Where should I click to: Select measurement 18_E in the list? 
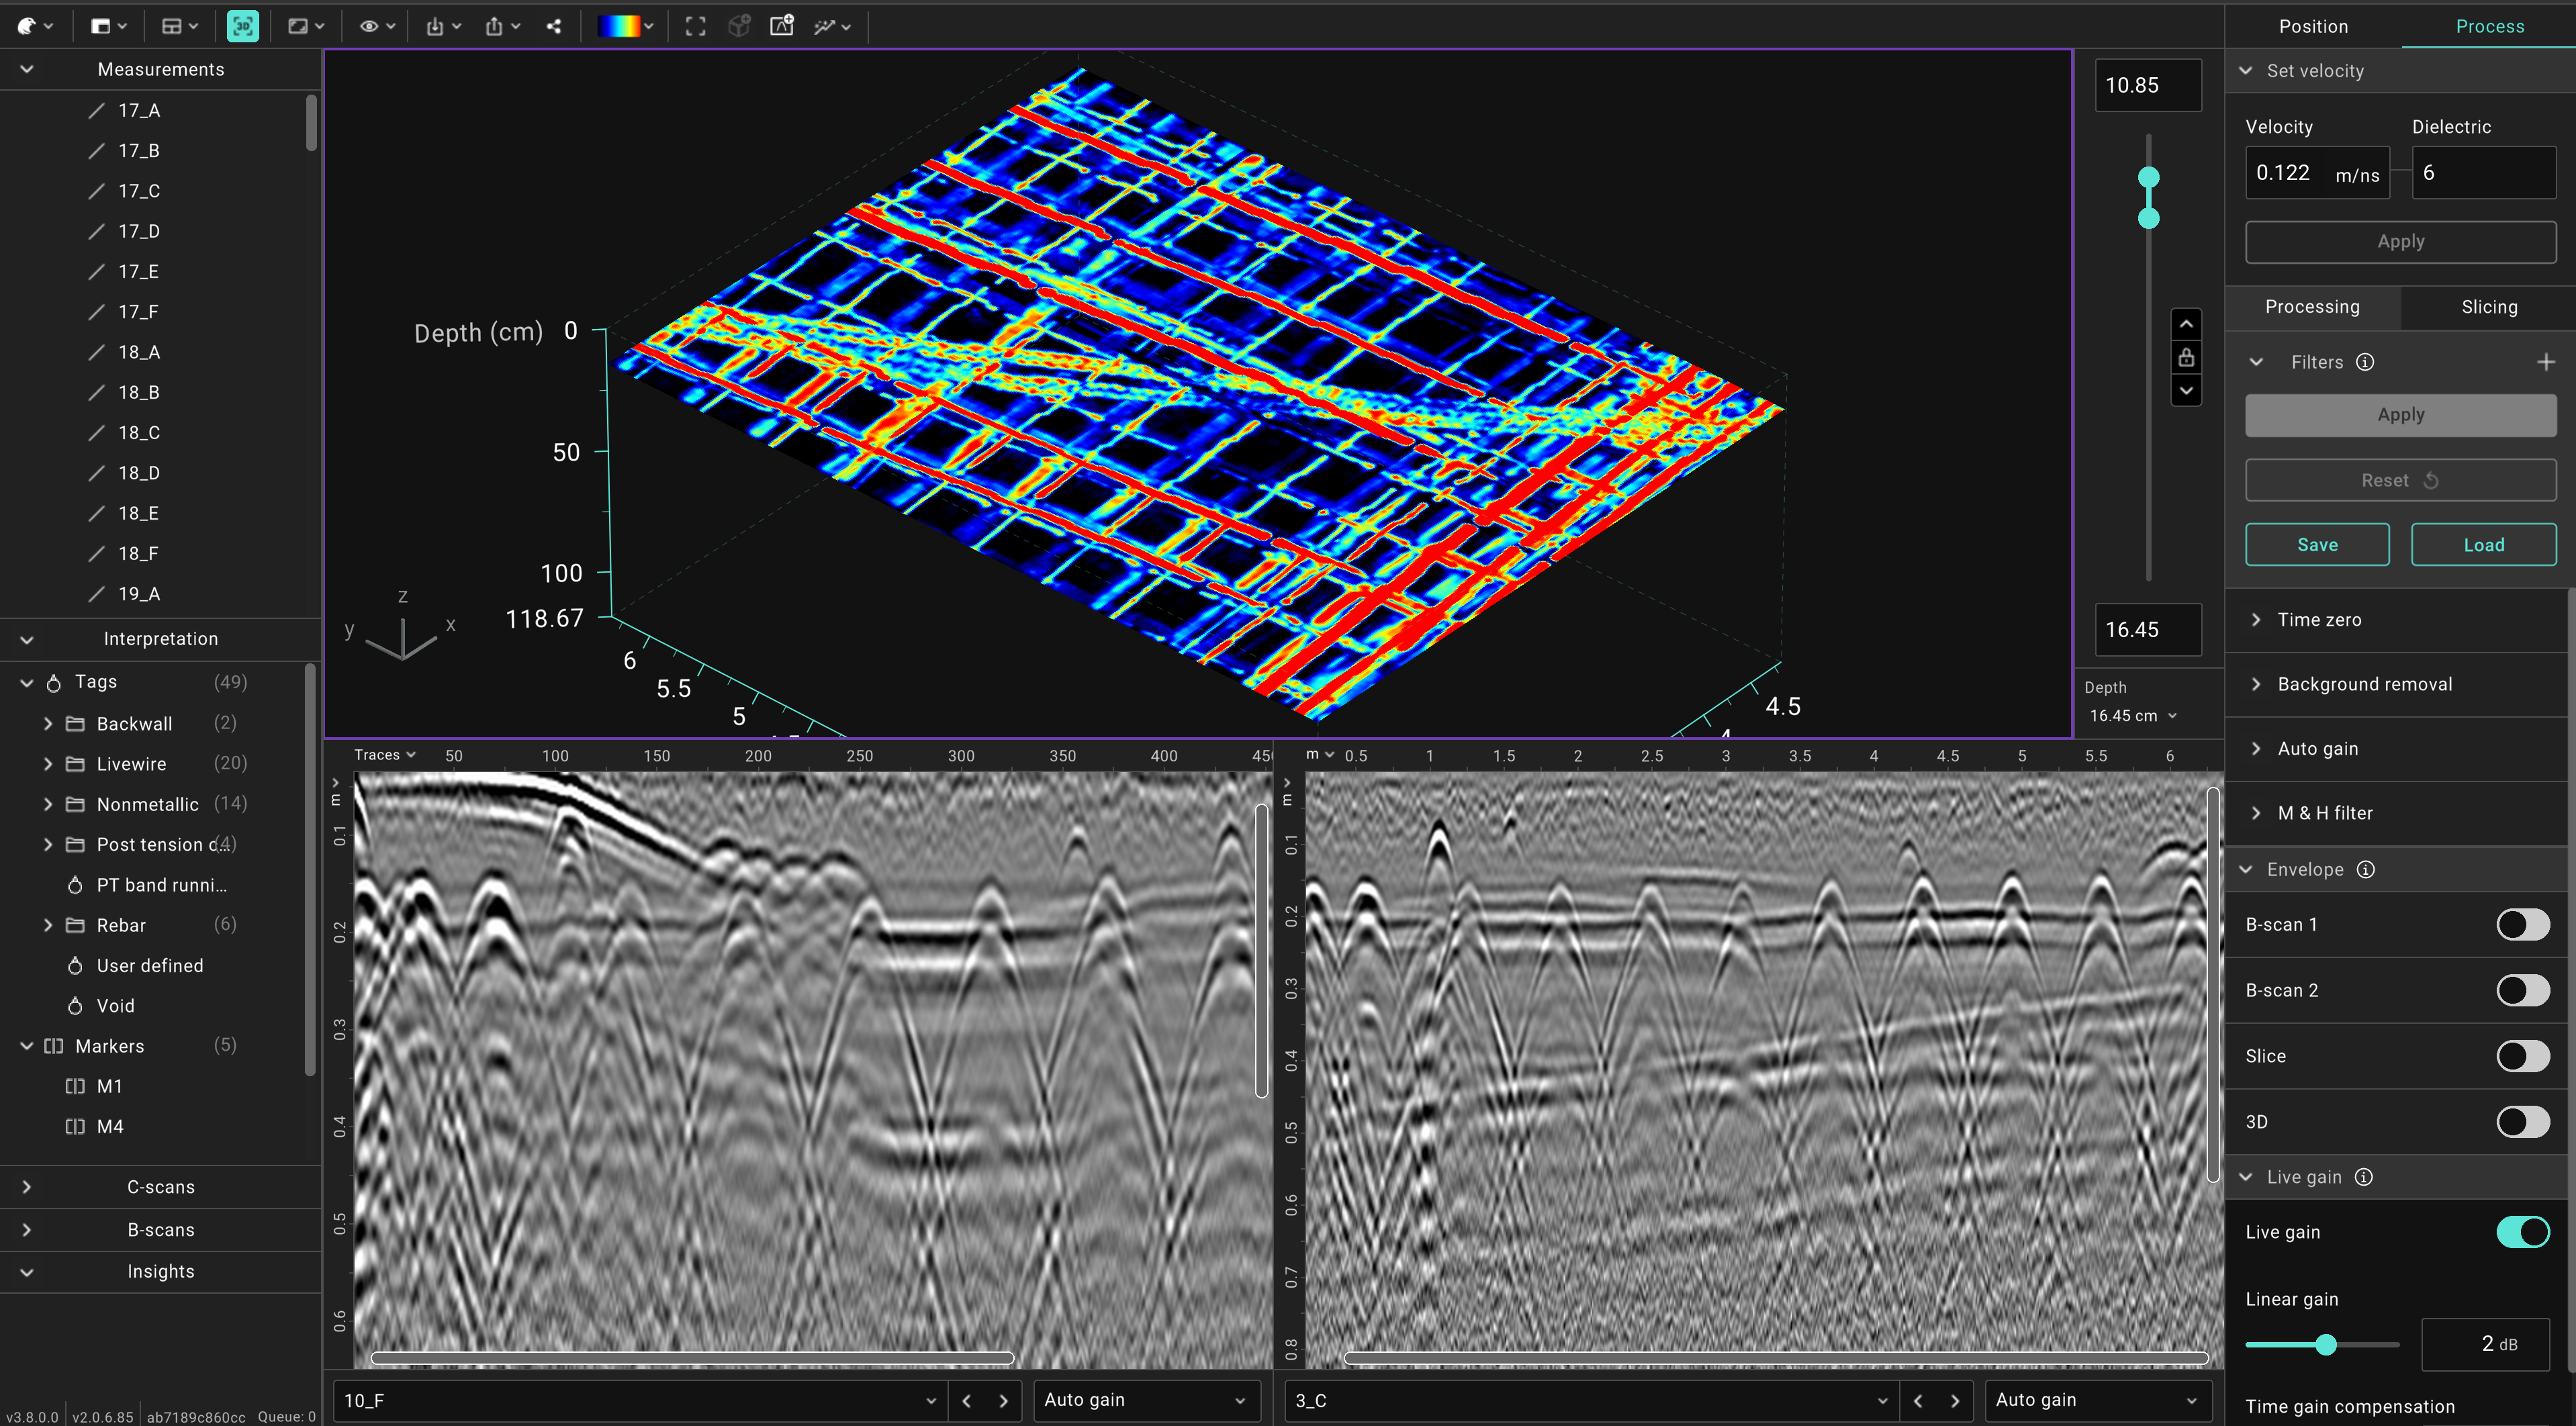[x=139, y=513]
